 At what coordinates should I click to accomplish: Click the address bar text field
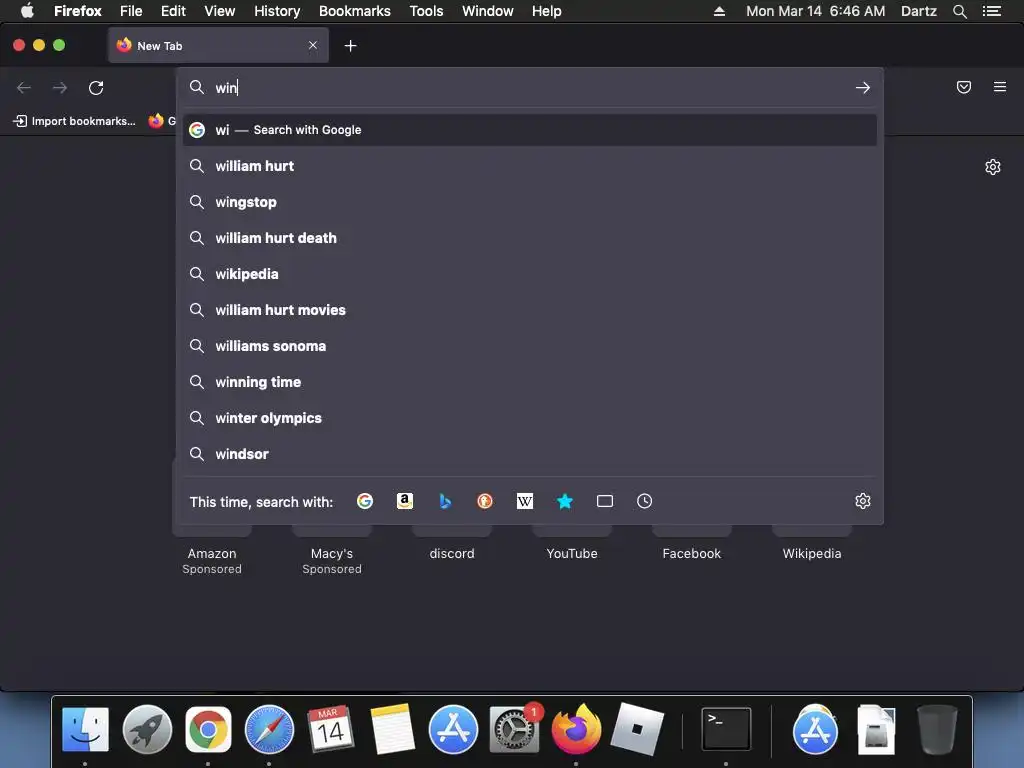pos(529,88)
